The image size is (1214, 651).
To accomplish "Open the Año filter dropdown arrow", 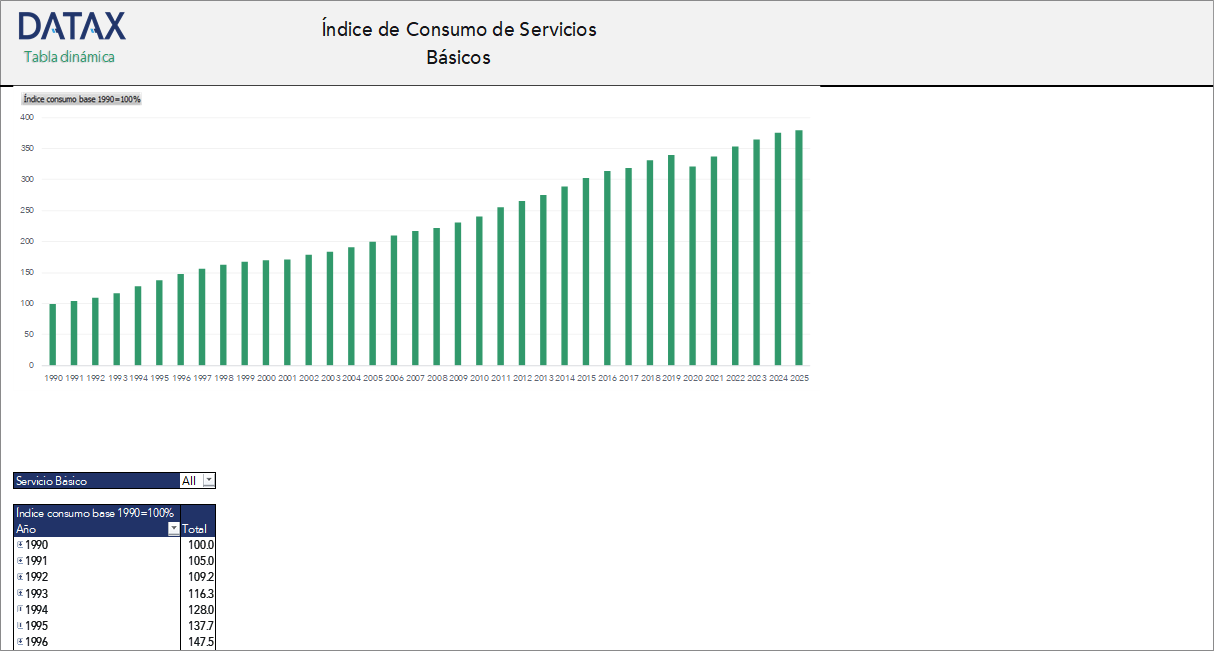I will tap(173, 528).
